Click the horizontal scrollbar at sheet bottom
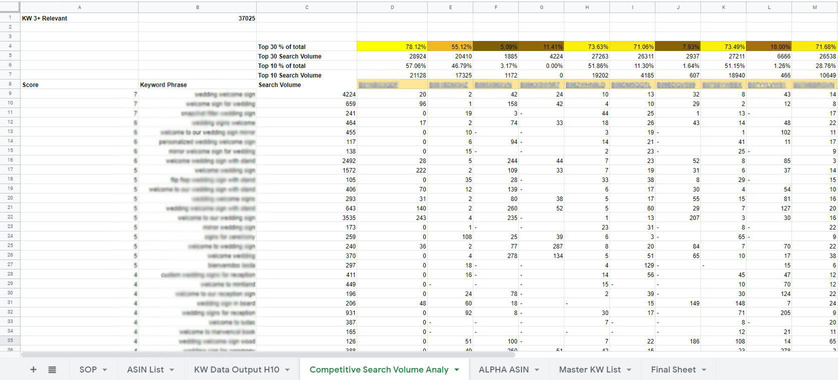This screenshot has height=380, width=838. 268,354
